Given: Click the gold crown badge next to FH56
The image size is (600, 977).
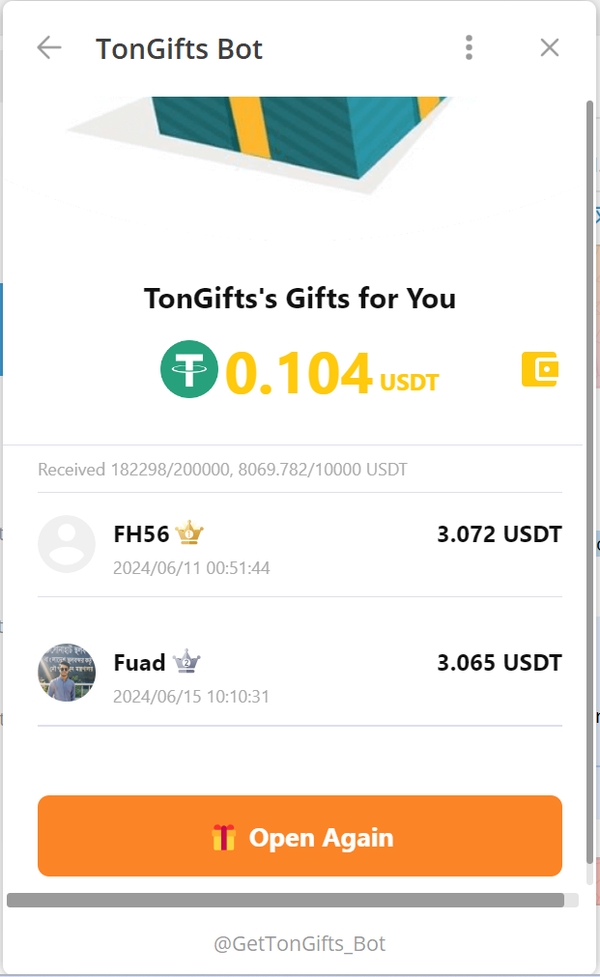Looking at the screenshot, I should [189, 533].
